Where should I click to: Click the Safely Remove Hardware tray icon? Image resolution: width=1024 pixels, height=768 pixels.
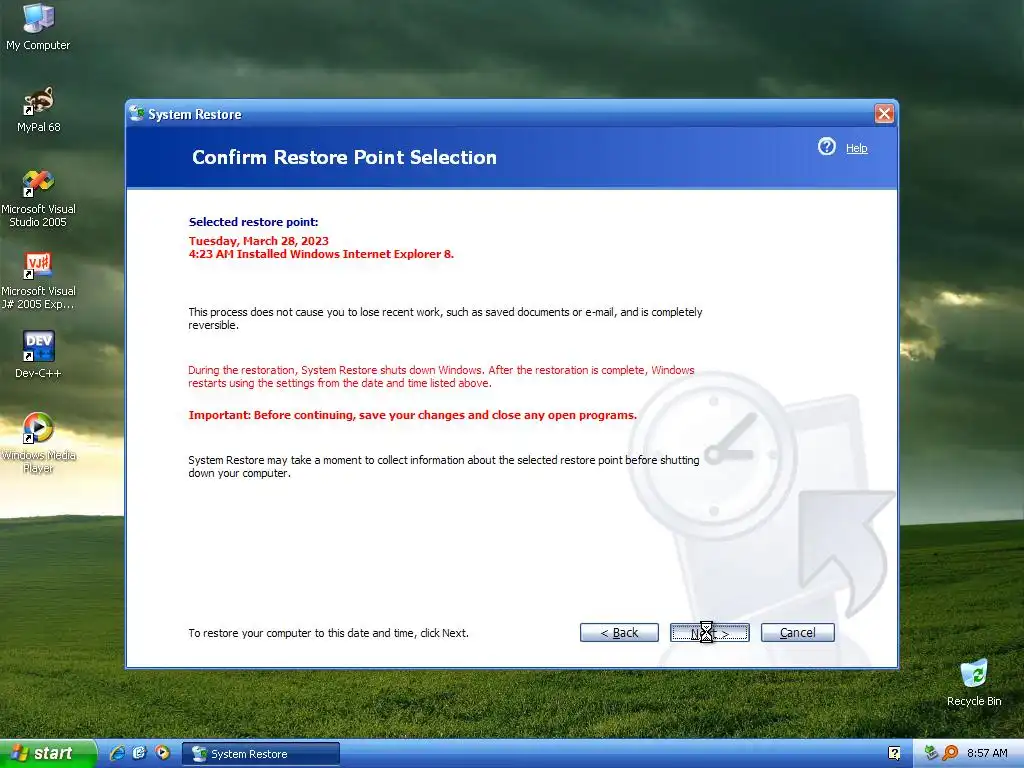pos(931,753)
